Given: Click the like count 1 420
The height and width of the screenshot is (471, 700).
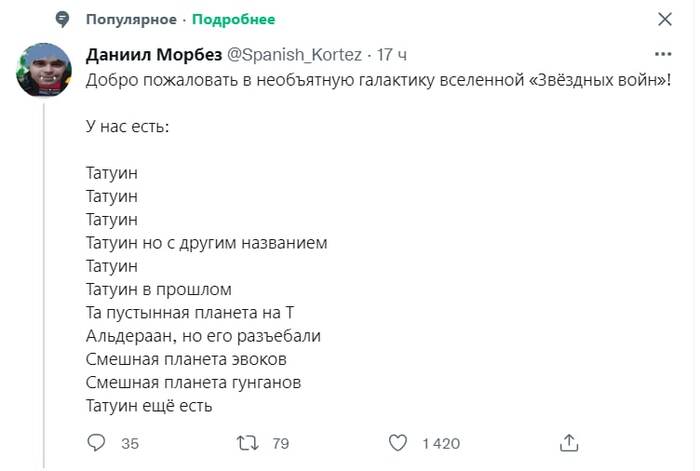Looking at the screenshot, I should [x=441, y=443].
